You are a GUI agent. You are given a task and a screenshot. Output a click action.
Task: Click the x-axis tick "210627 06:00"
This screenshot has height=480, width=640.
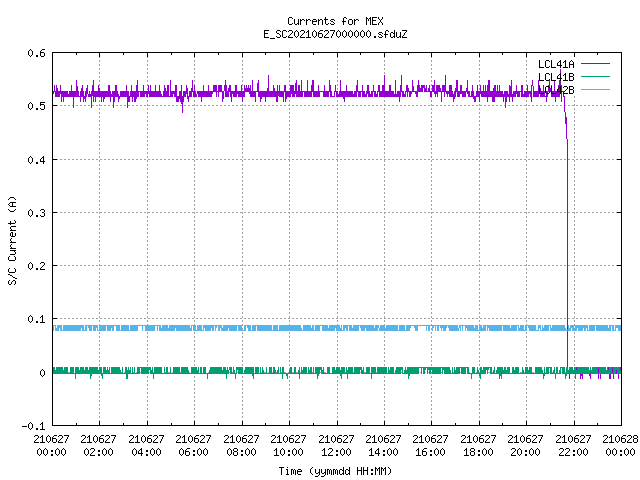(x=193, y=445)
